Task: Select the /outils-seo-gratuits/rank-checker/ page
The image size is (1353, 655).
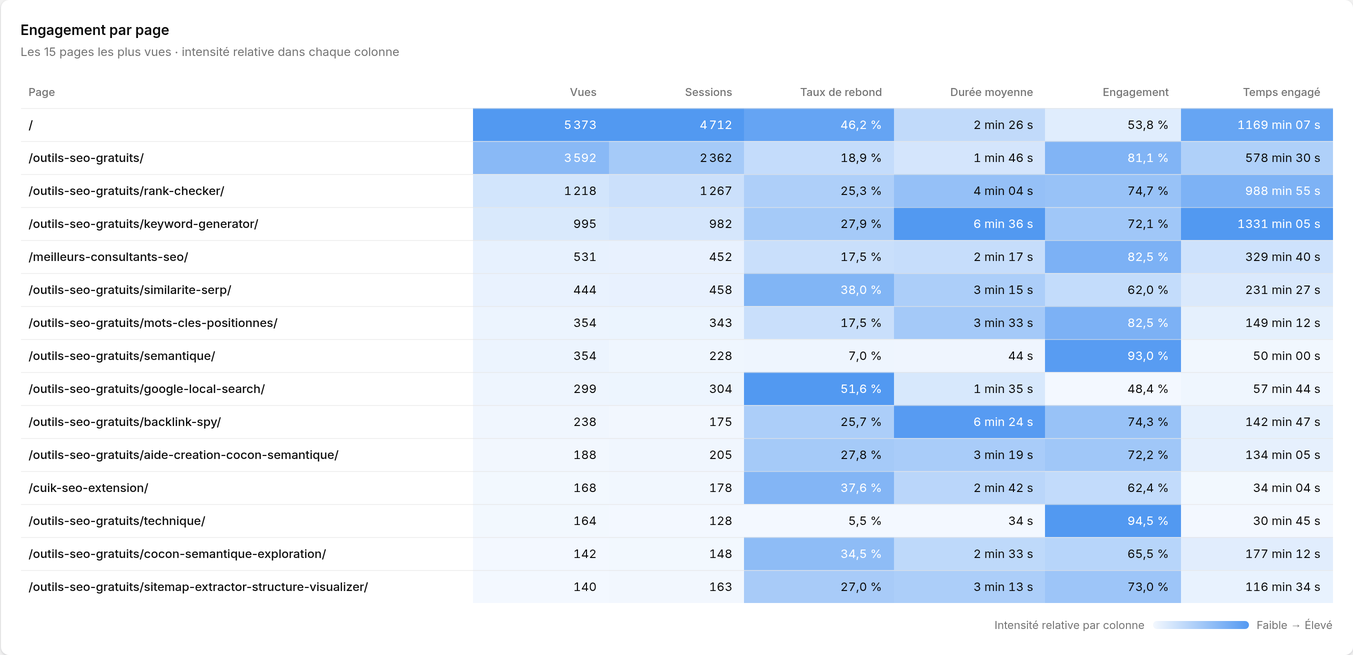Action: coord(126,191)
